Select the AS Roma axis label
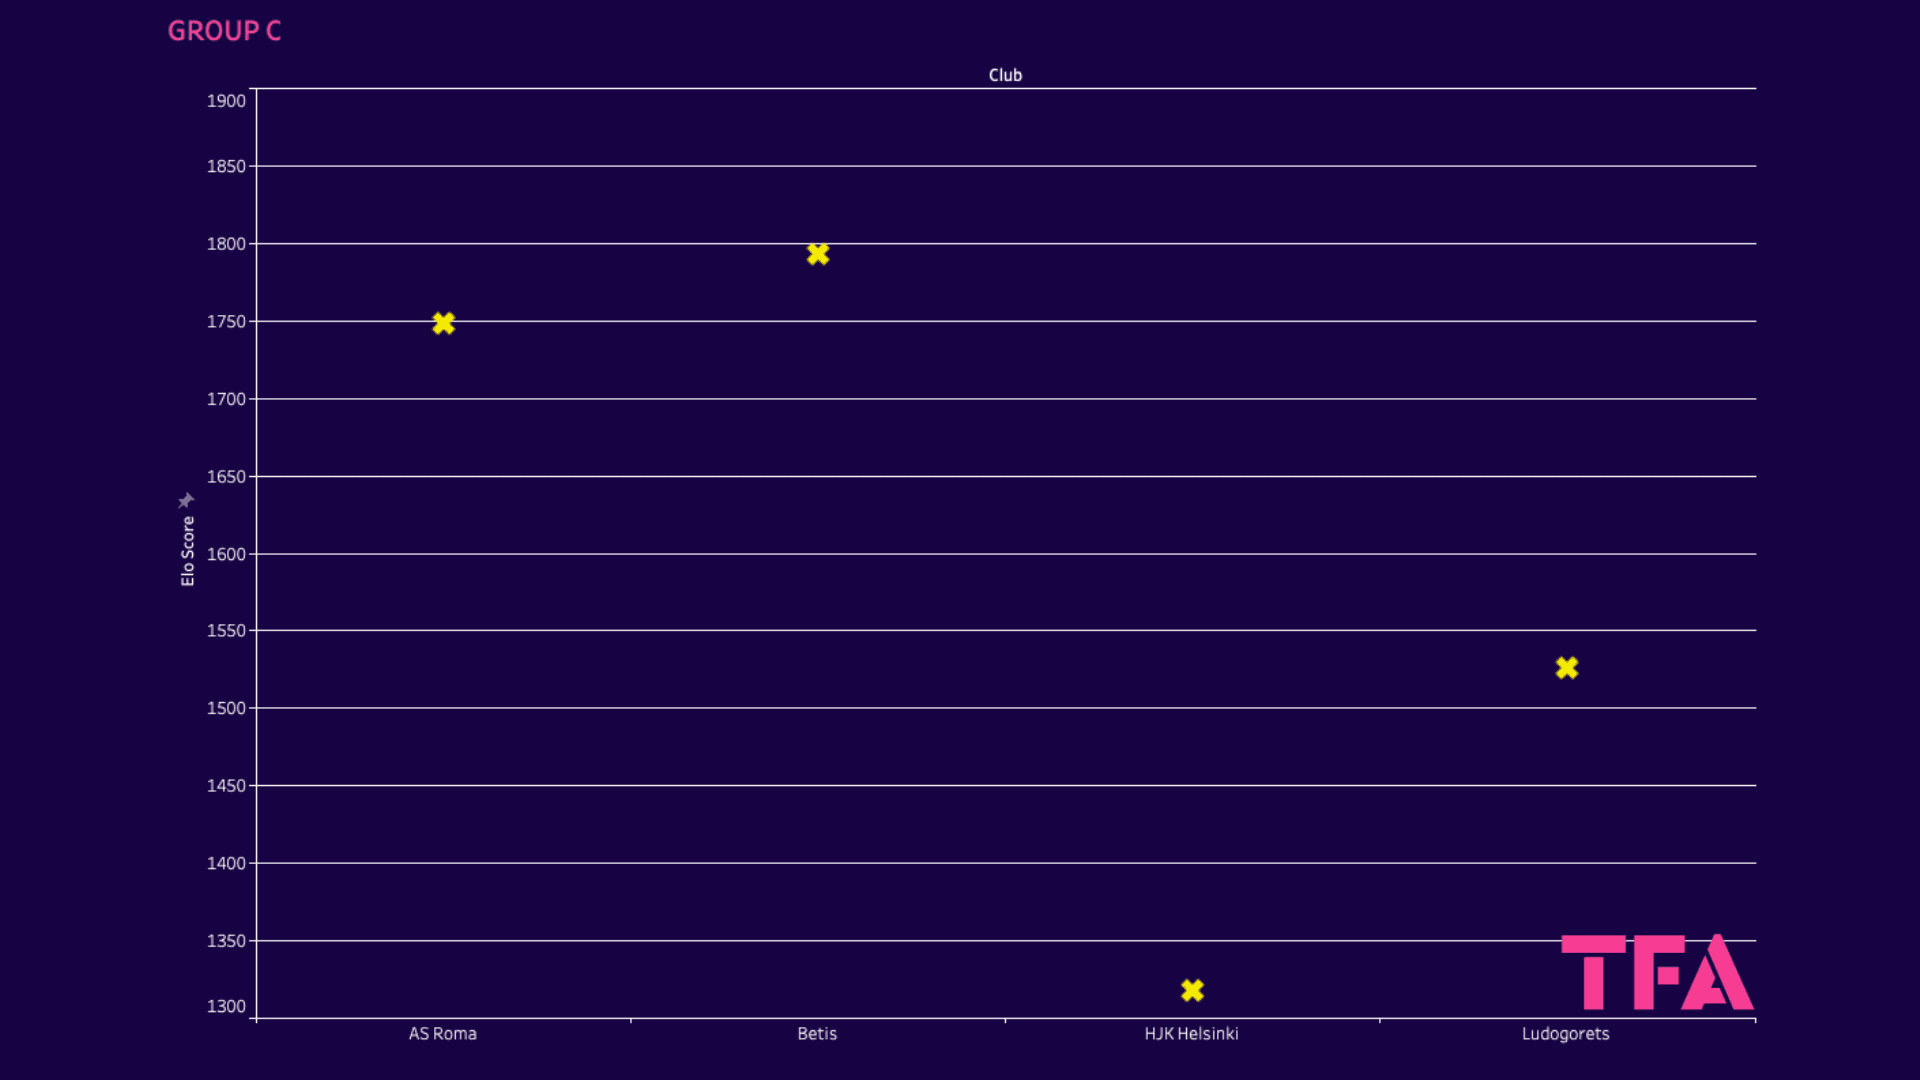The width and height of the screenshot is (1920, 1080). [442, 1034]
